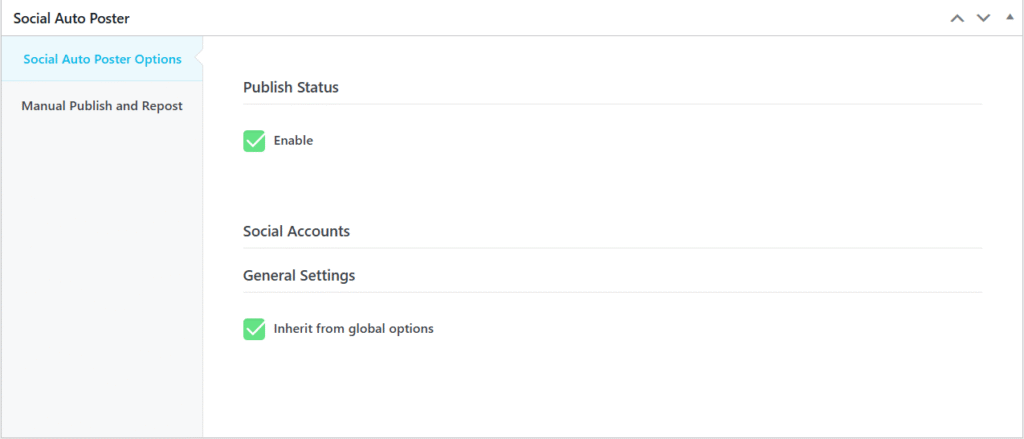Click the active tab's pointer notch
Image resolution: width=1024 pixels, height=439 pixels.
pyautogui.click(x=198, y=59)
